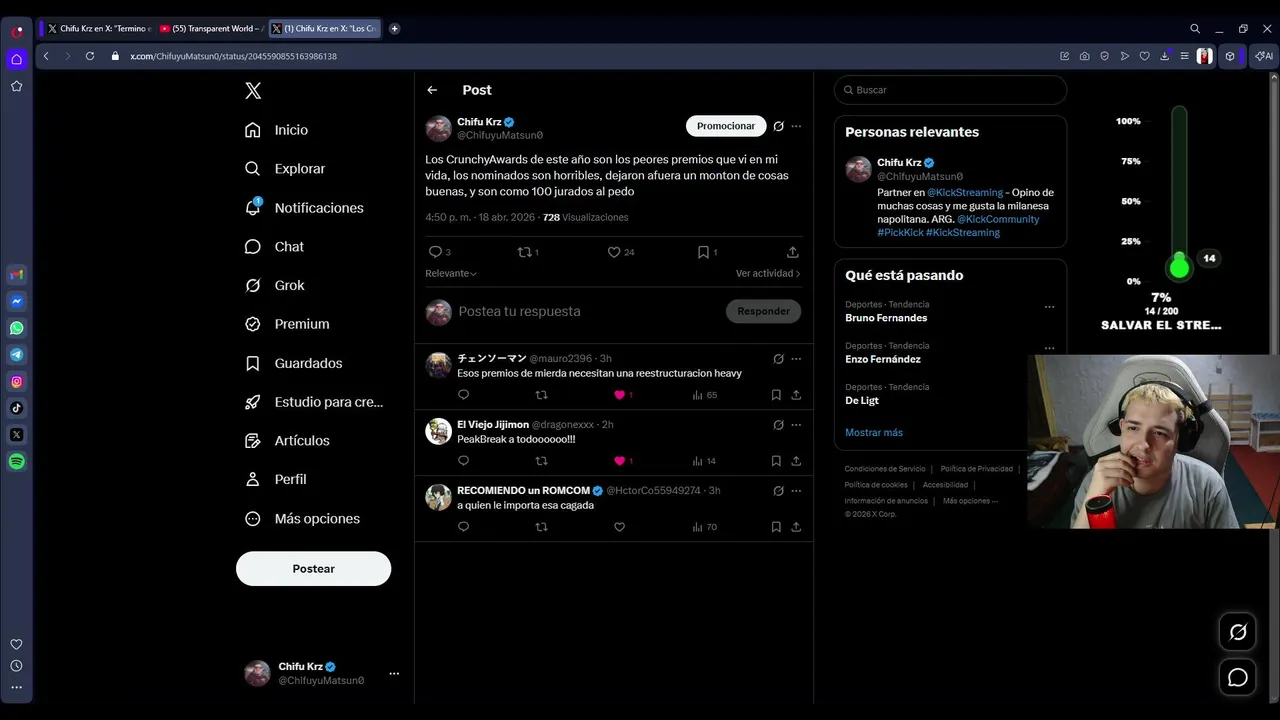Viewport: 1280px width, 720px height.
Task: Open the main post's three-dot menu
Action: (x=796, y=126)
